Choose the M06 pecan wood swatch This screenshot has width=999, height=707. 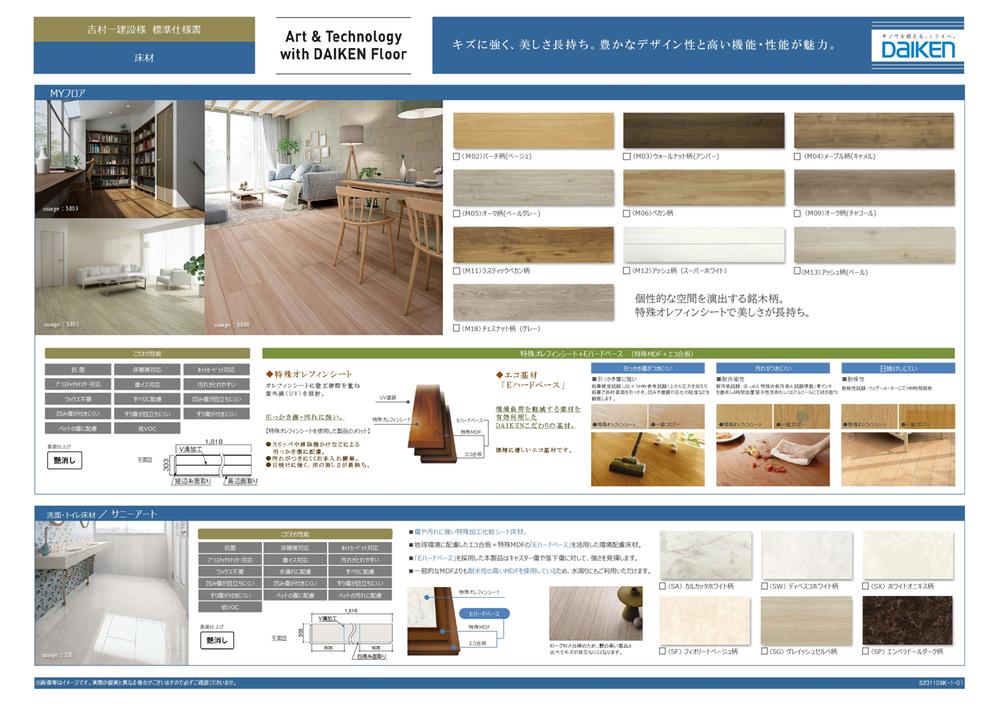tap(704, 188)
